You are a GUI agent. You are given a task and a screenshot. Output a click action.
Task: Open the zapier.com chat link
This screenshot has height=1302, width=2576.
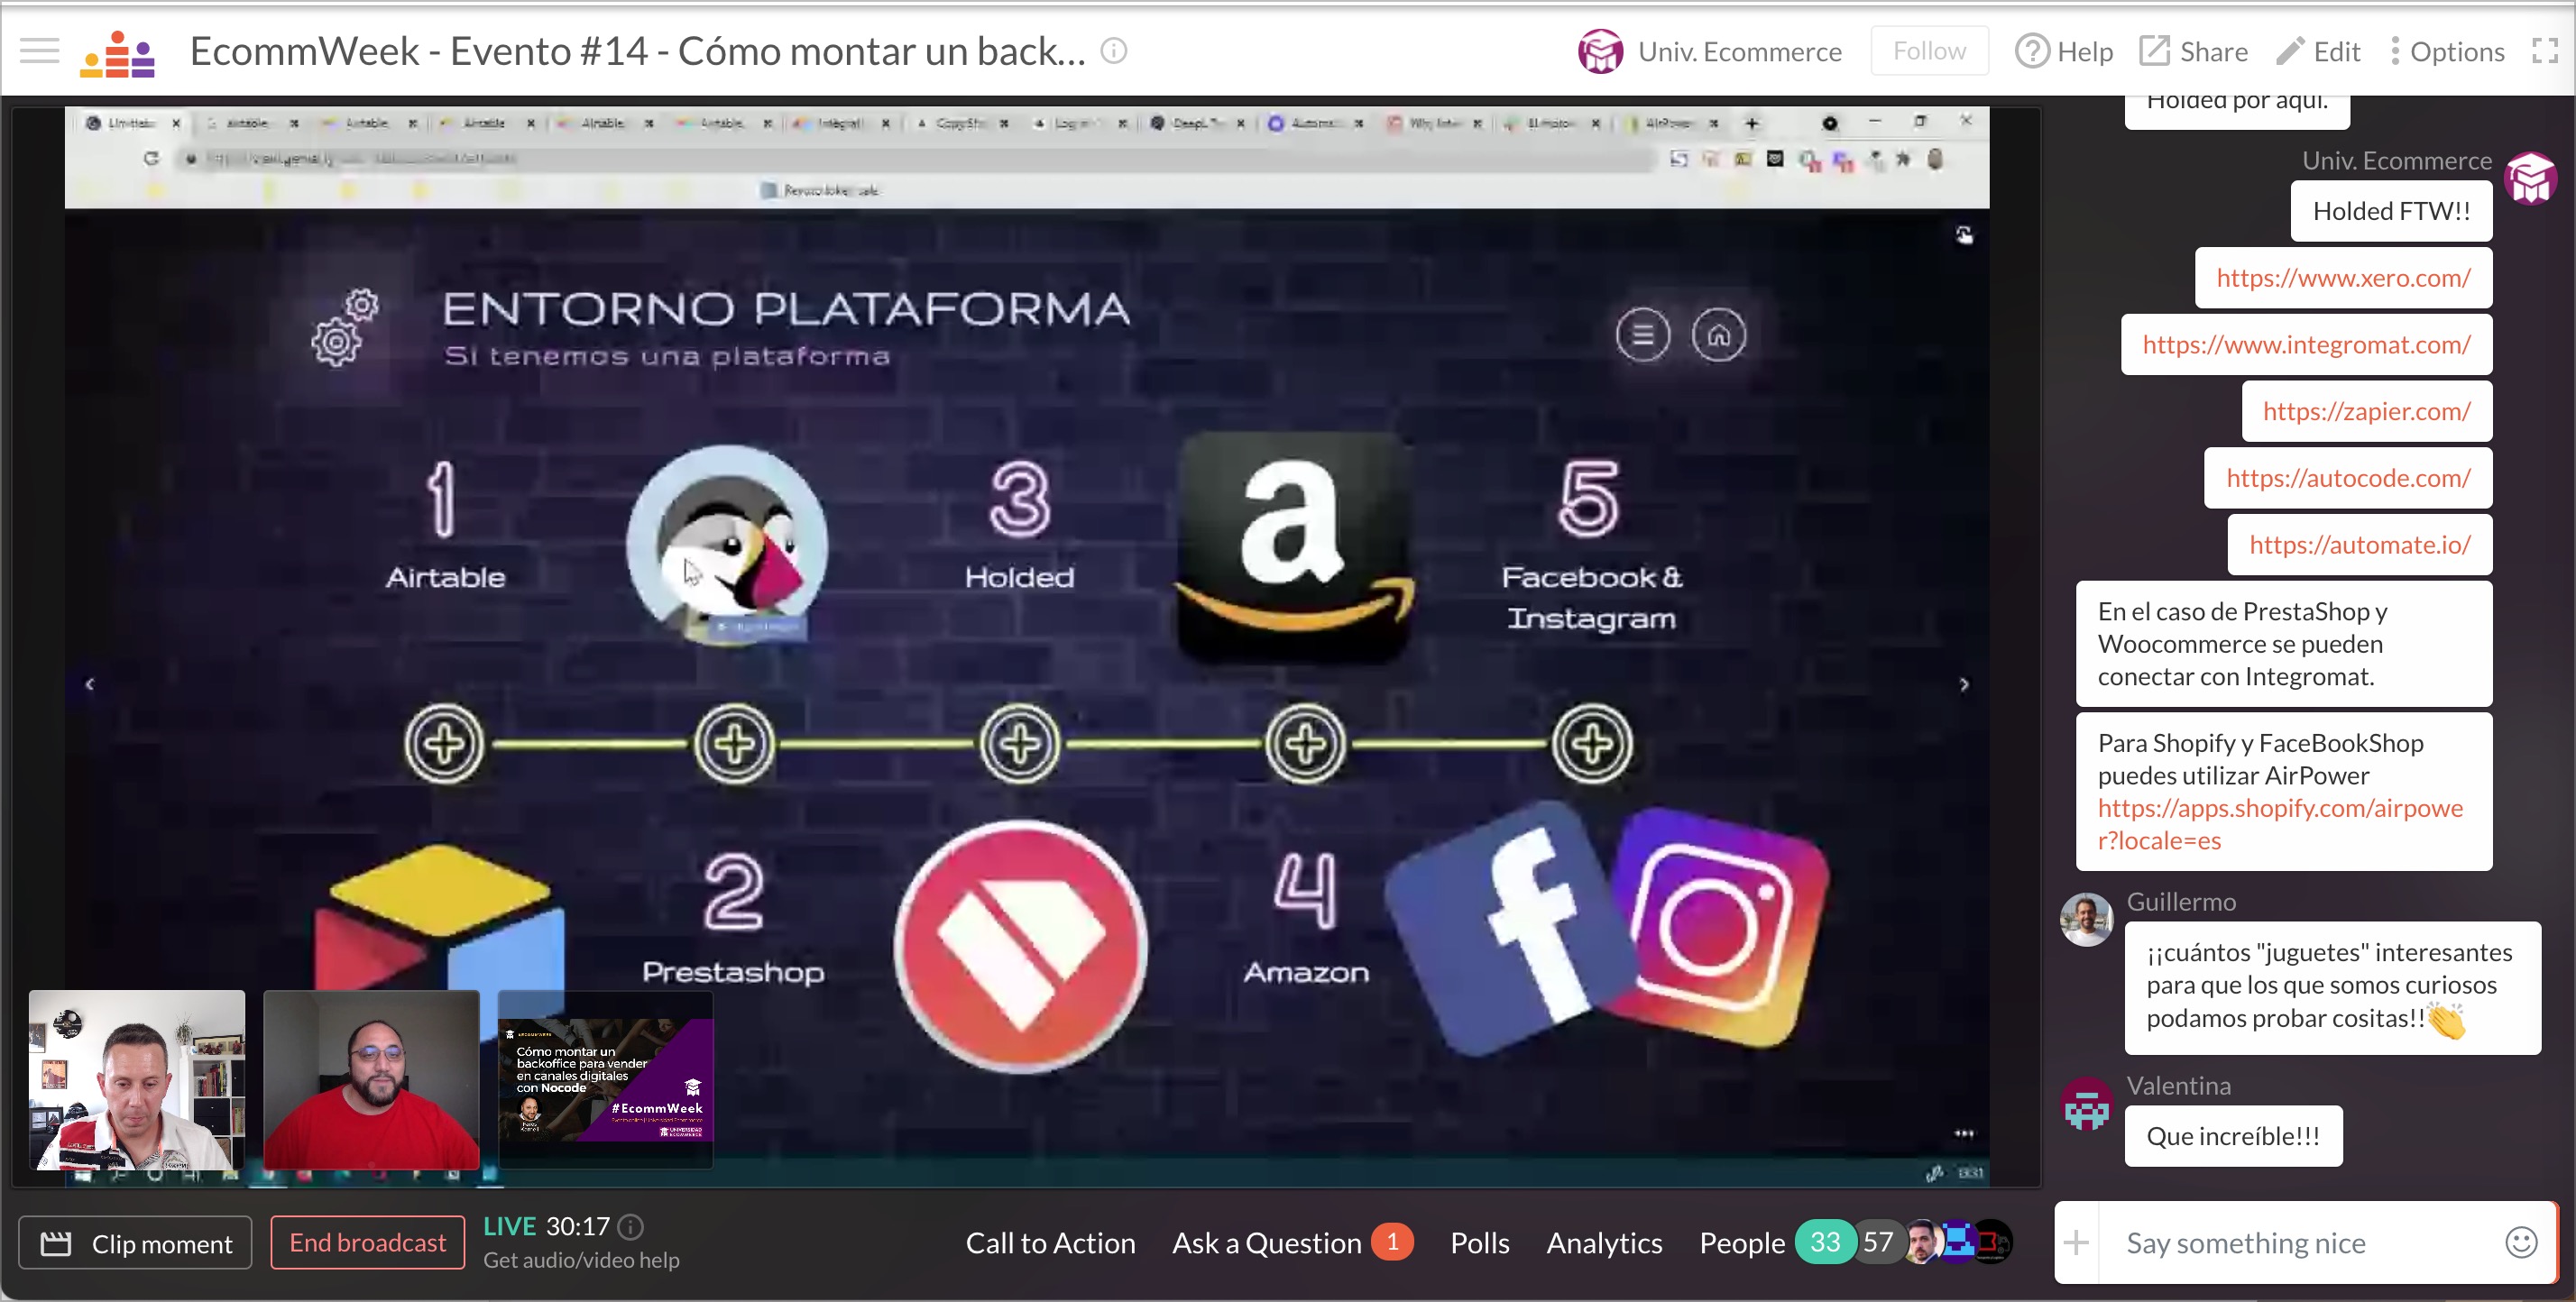pos(2366,411)
